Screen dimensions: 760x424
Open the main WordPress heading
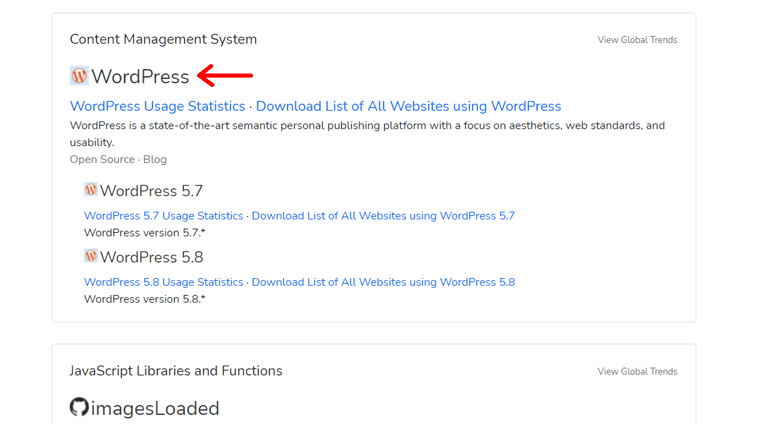140,77
